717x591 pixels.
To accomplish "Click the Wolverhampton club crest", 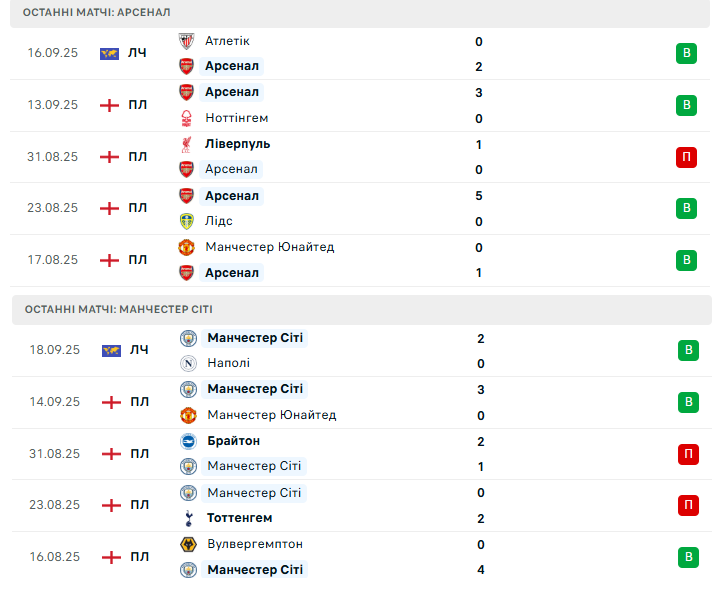I will point(188,544).
